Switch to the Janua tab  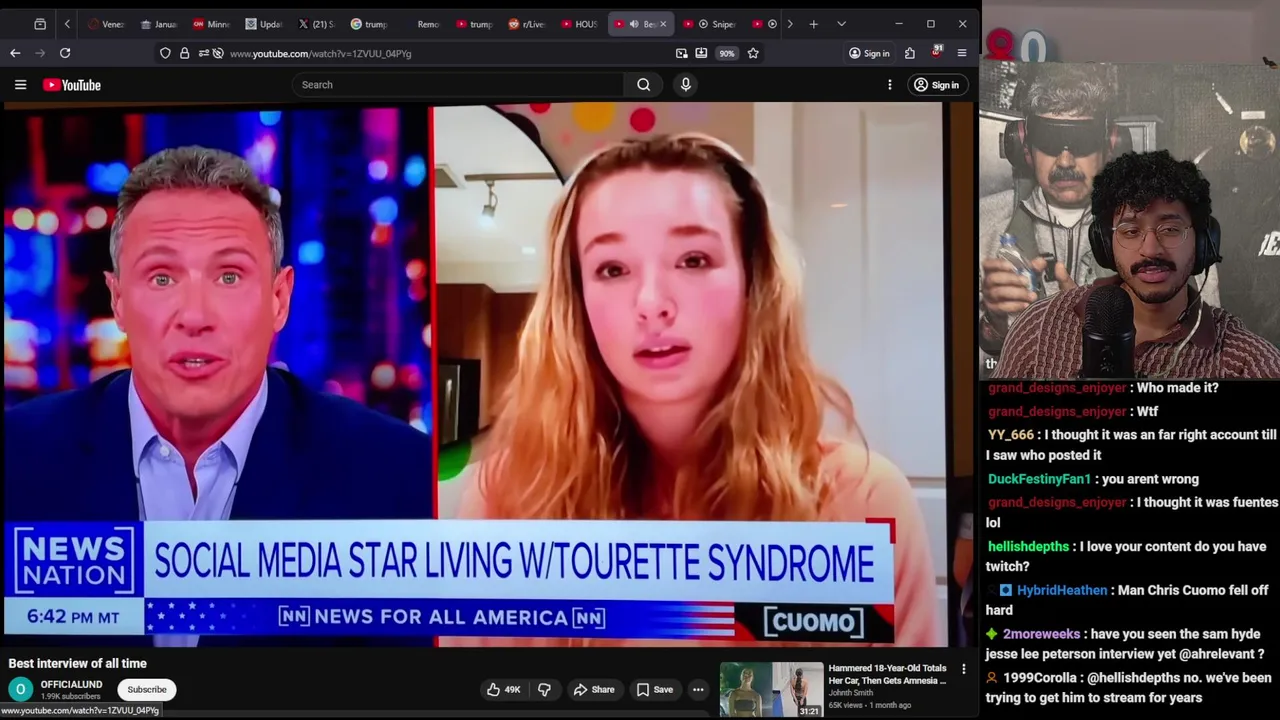point(159,24)
